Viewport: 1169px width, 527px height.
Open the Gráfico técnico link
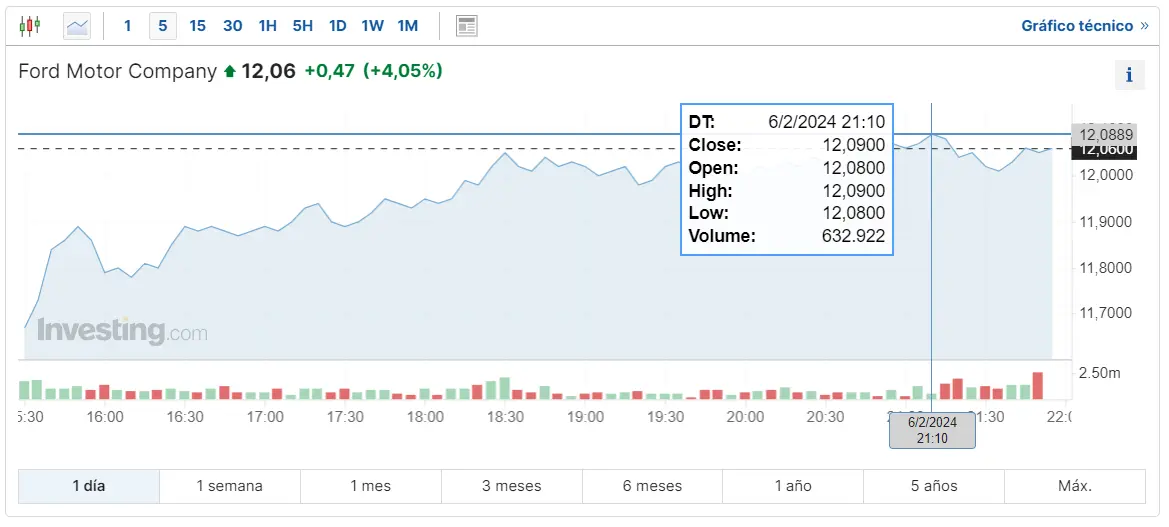pyautogui.click(x=1077, y=26)
